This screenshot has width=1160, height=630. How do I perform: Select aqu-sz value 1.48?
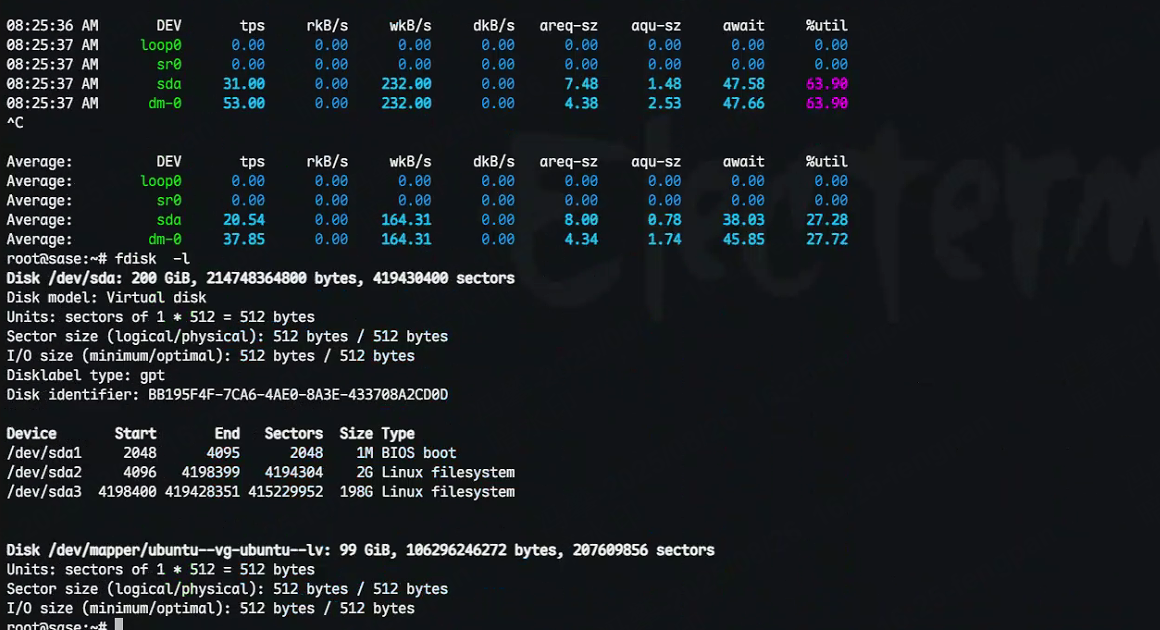pyautogui.click(x=664, y=84)
